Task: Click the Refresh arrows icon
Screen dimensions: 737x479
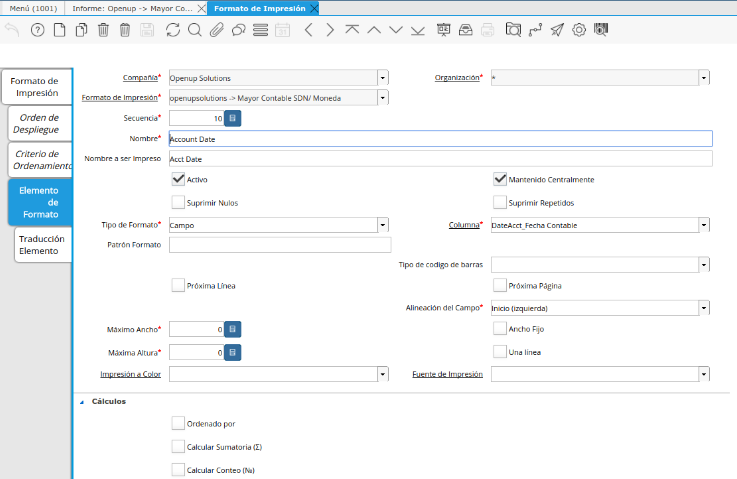Action: (174, 30)
